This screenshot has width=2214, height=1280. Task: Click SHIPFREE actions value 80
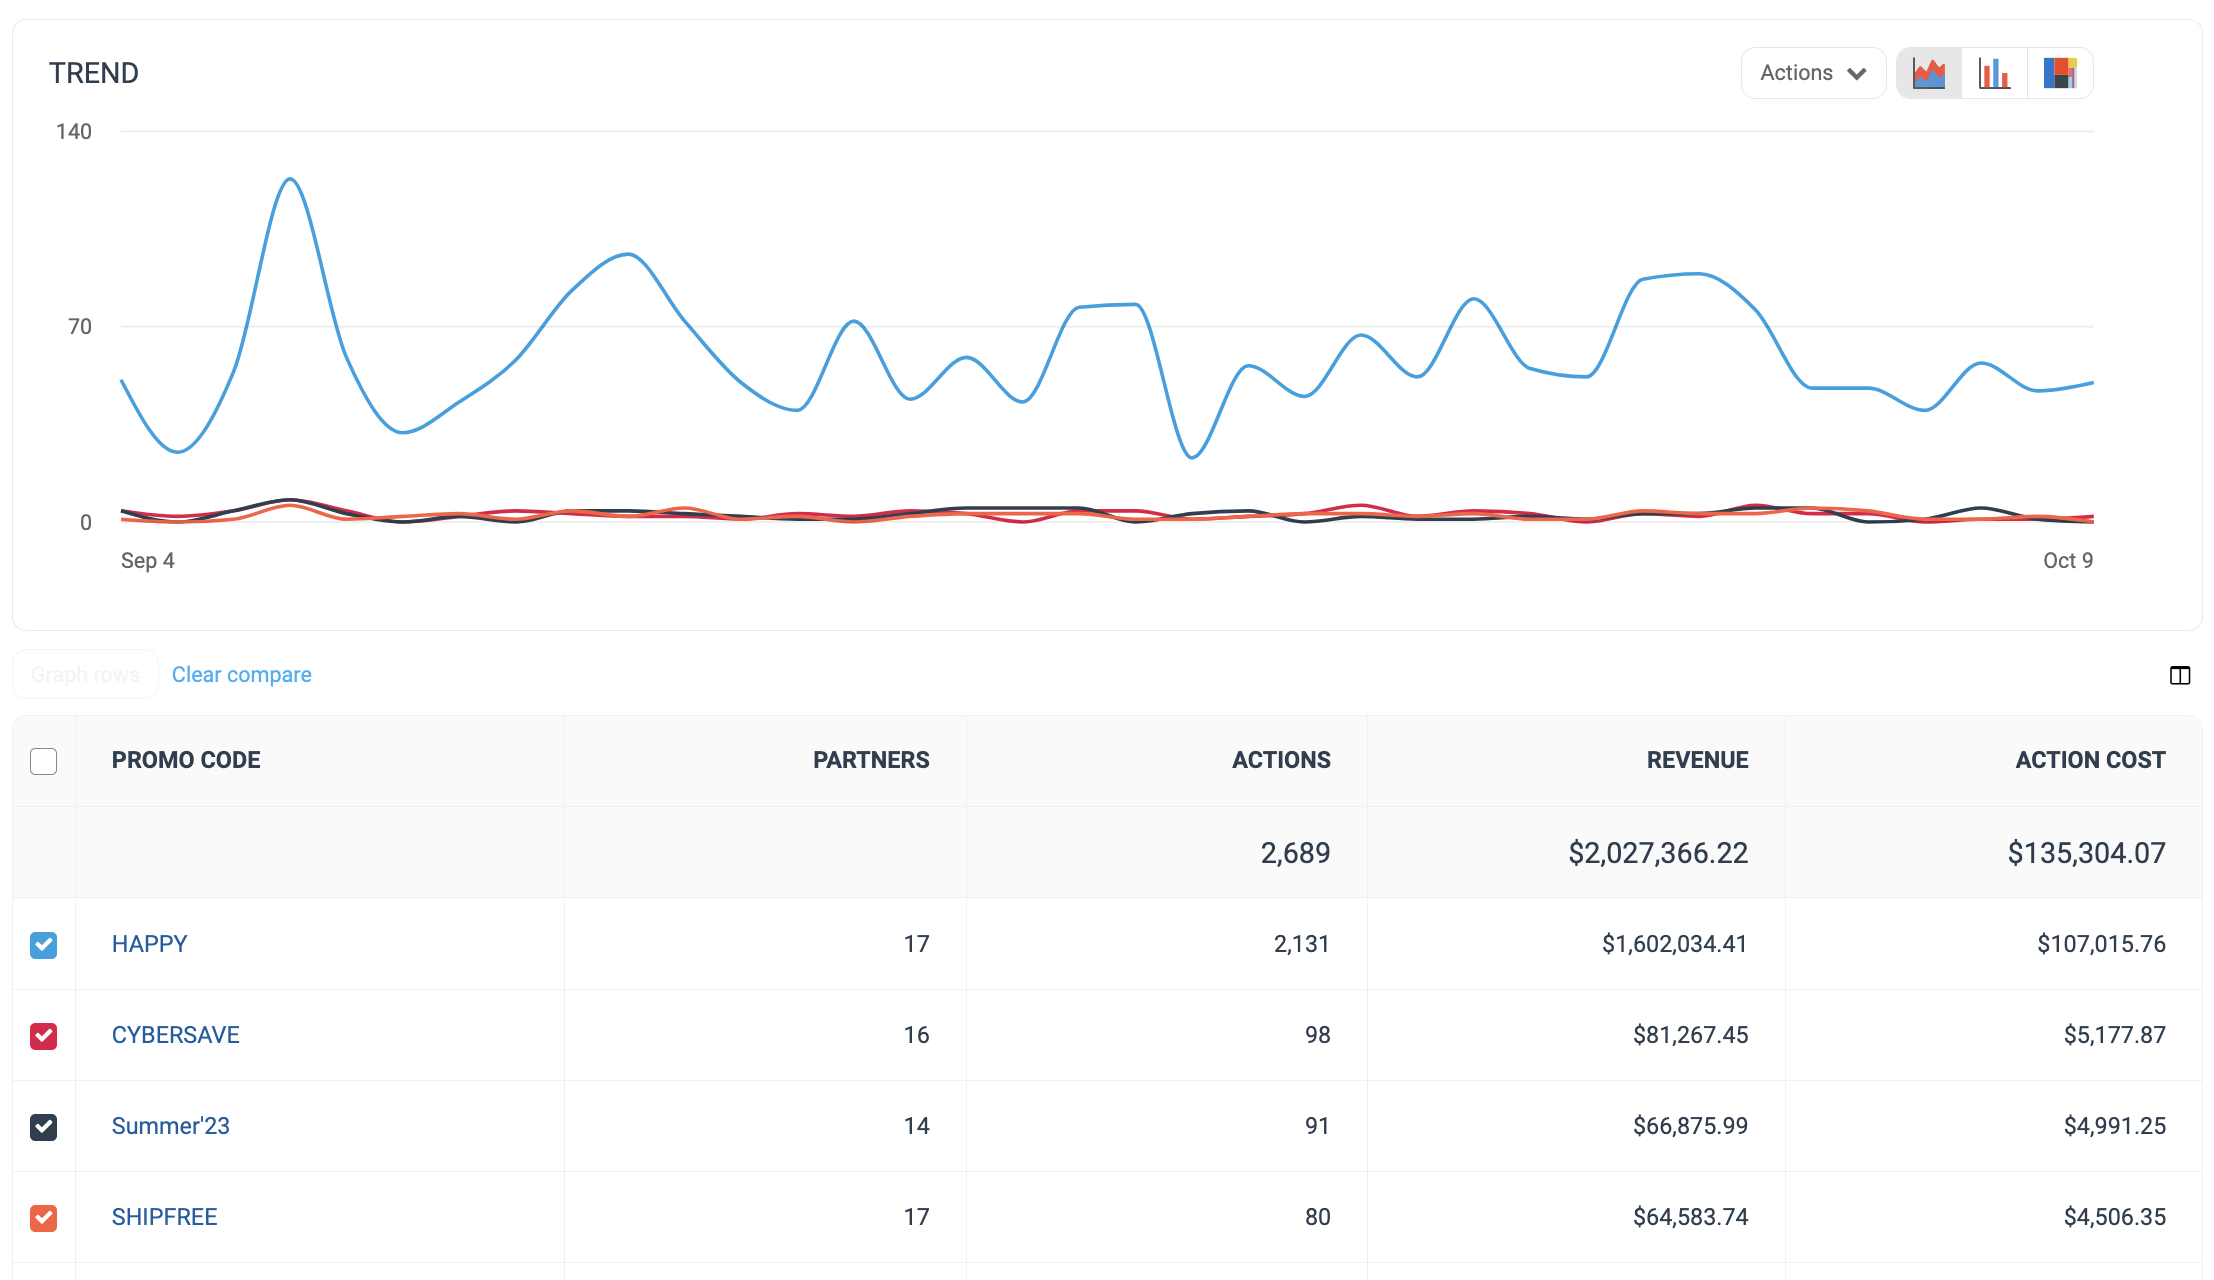[1317, 1217]
